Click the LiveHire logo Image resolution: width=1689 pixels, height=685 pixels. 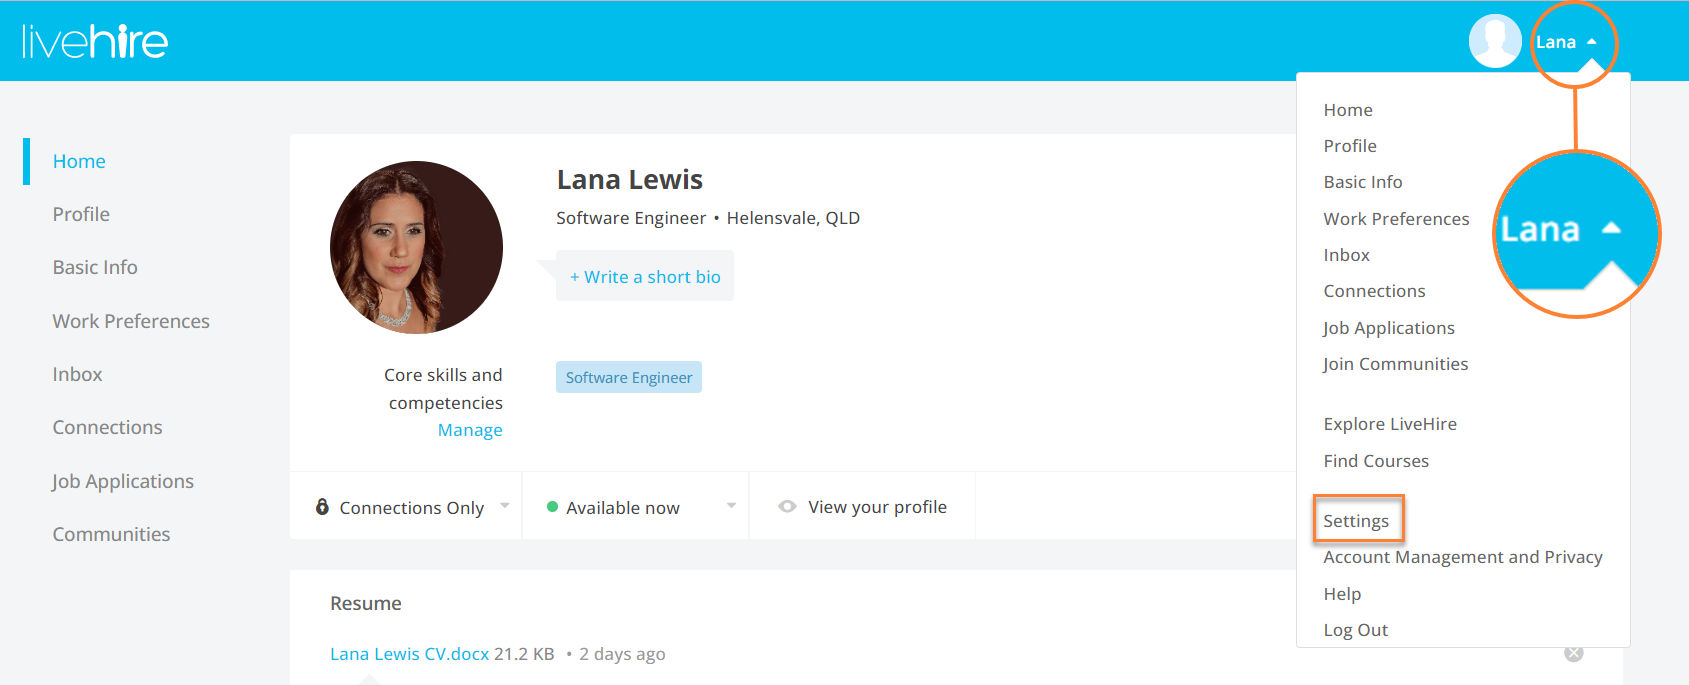95,41
